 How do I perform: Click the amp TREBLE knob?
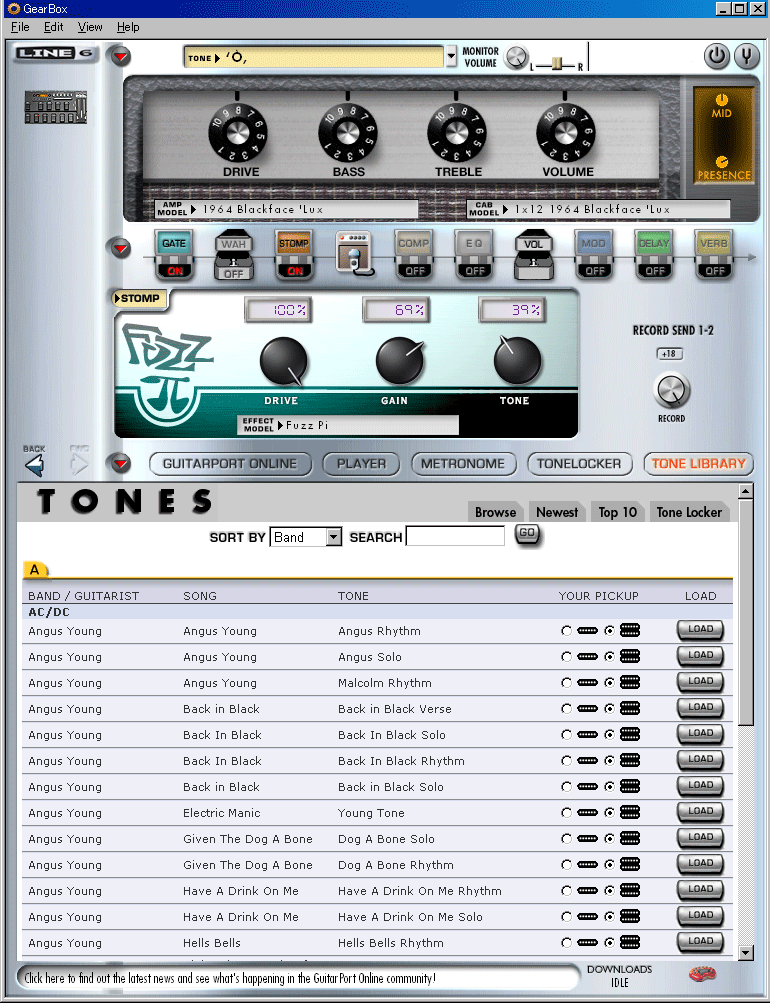457,133
